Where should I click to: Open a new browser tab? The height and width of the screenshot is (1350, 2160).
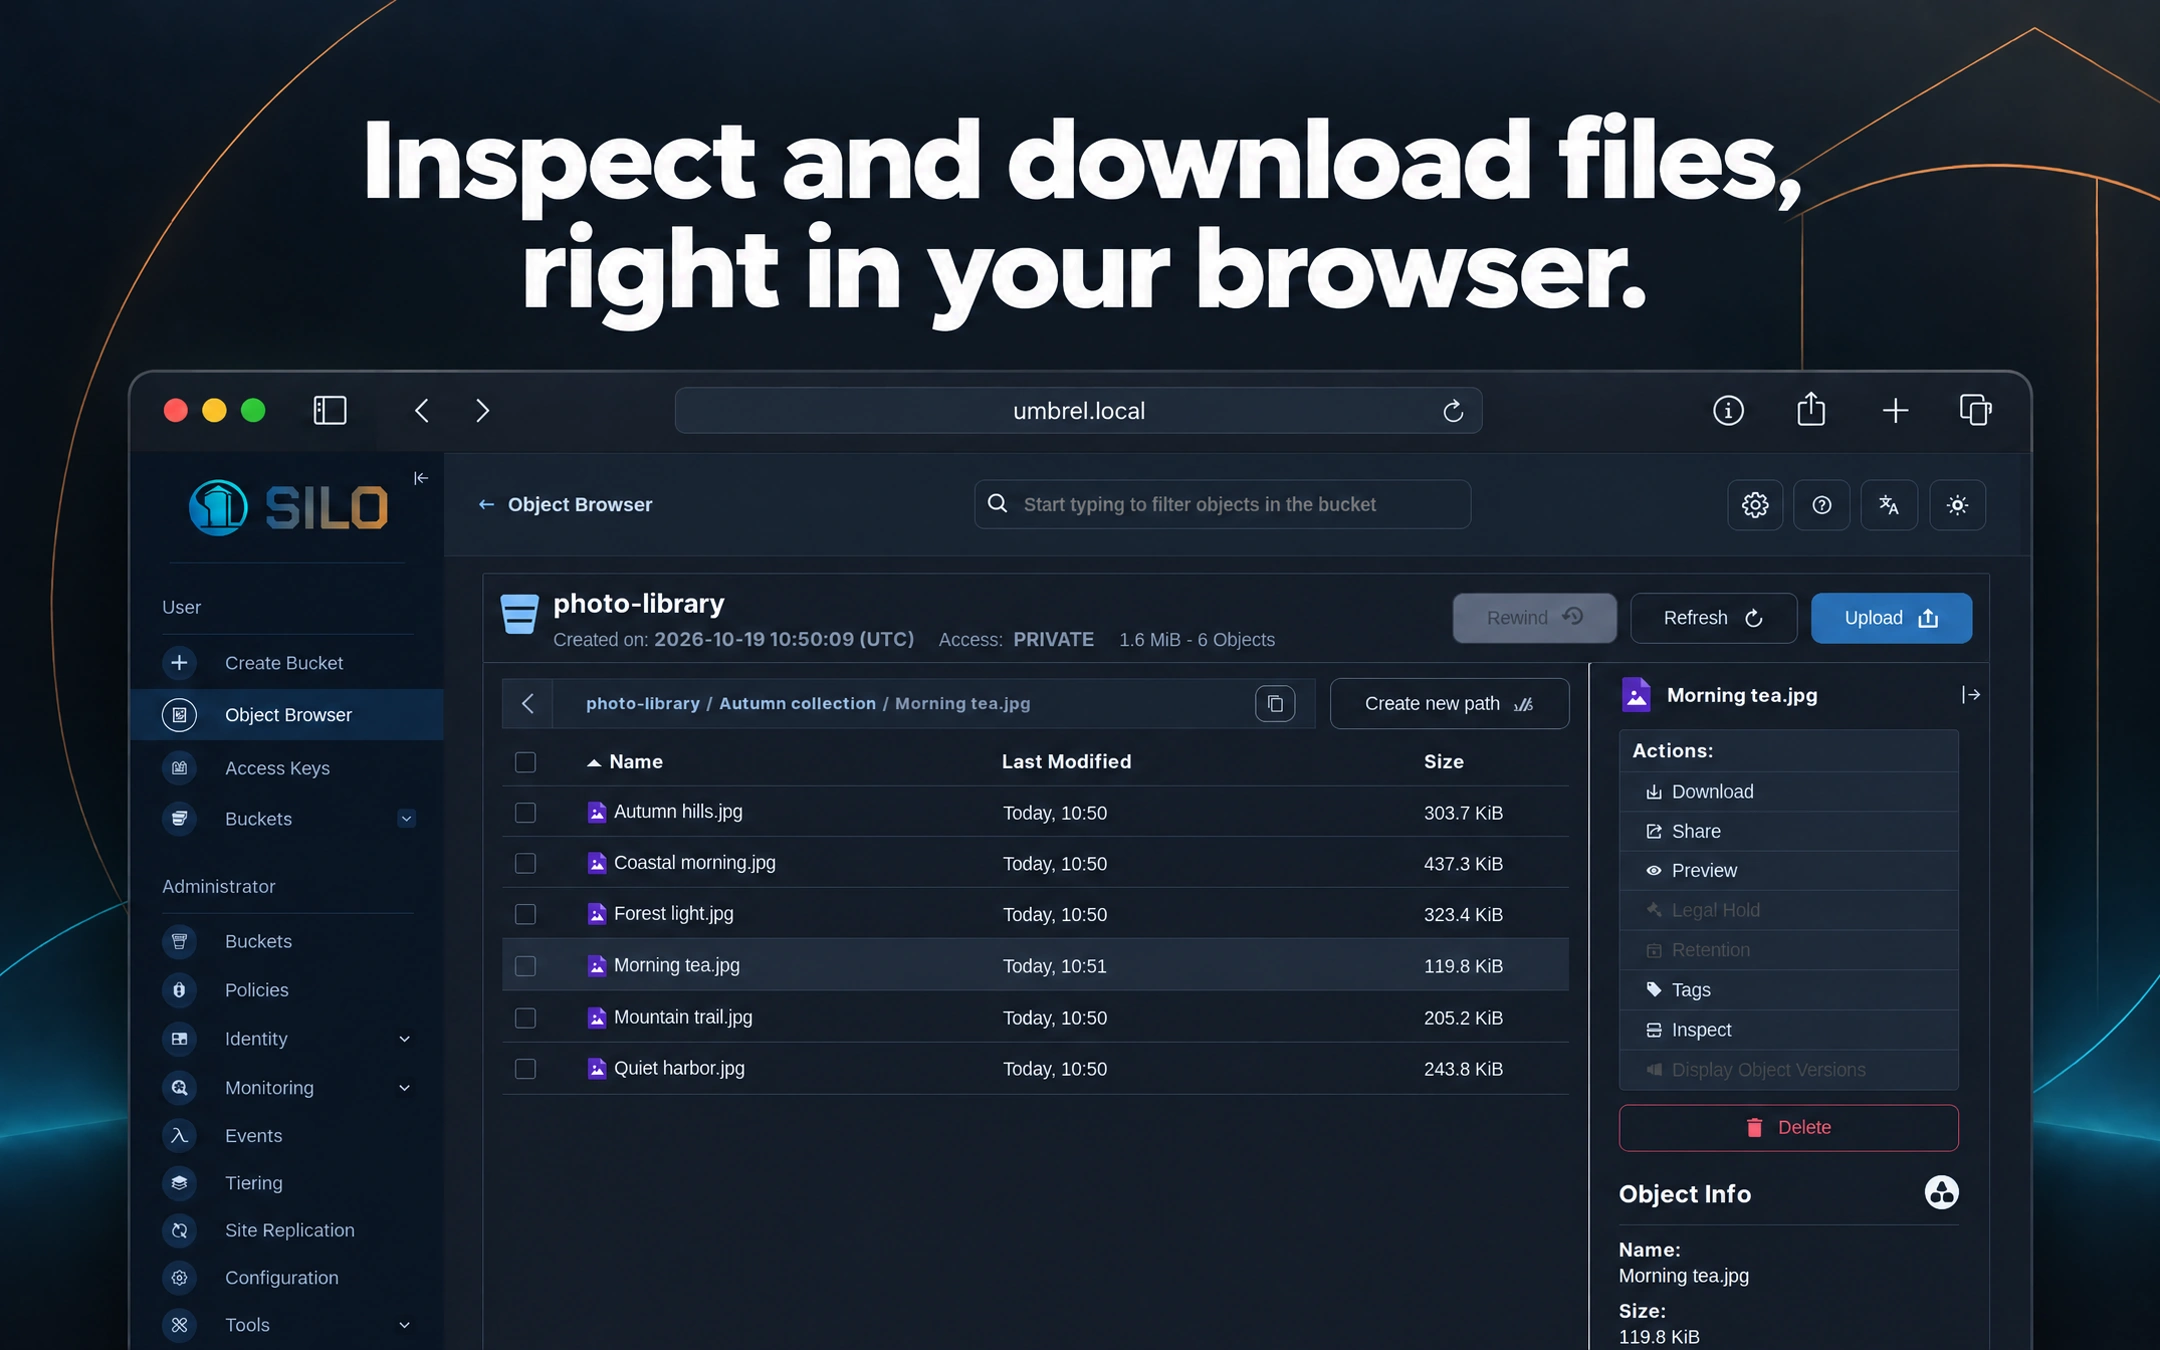tap(1895, 411)
